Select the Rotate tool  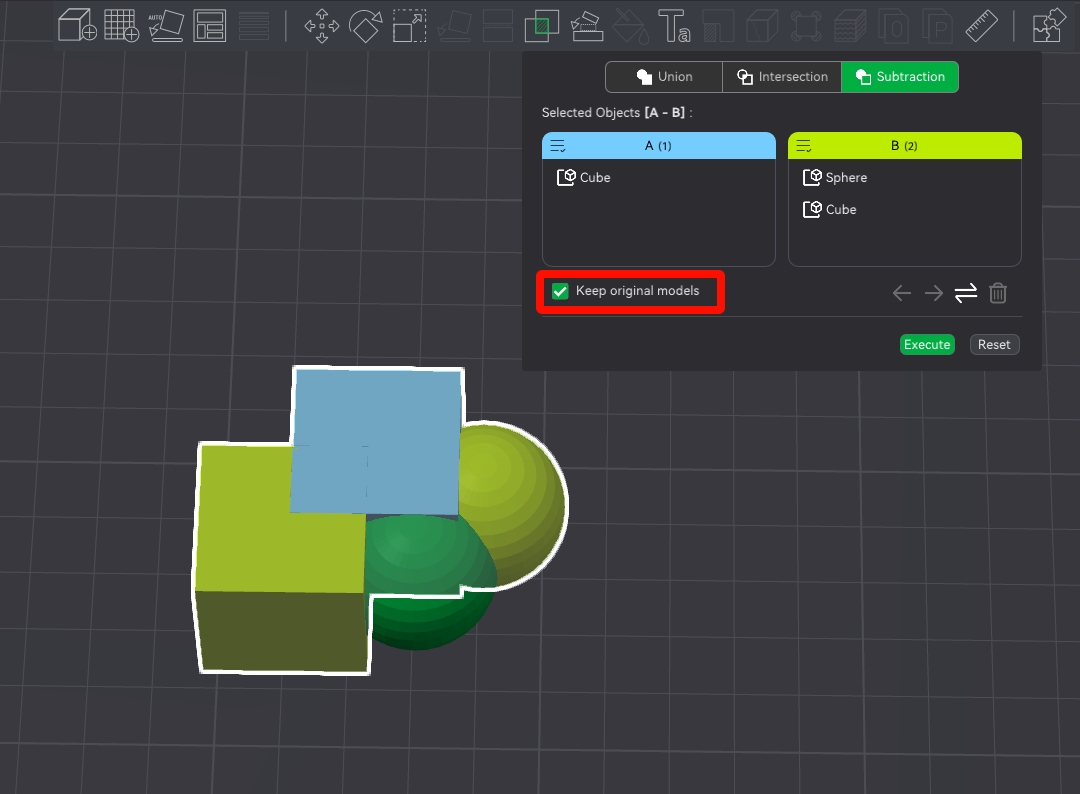[366, 25]
